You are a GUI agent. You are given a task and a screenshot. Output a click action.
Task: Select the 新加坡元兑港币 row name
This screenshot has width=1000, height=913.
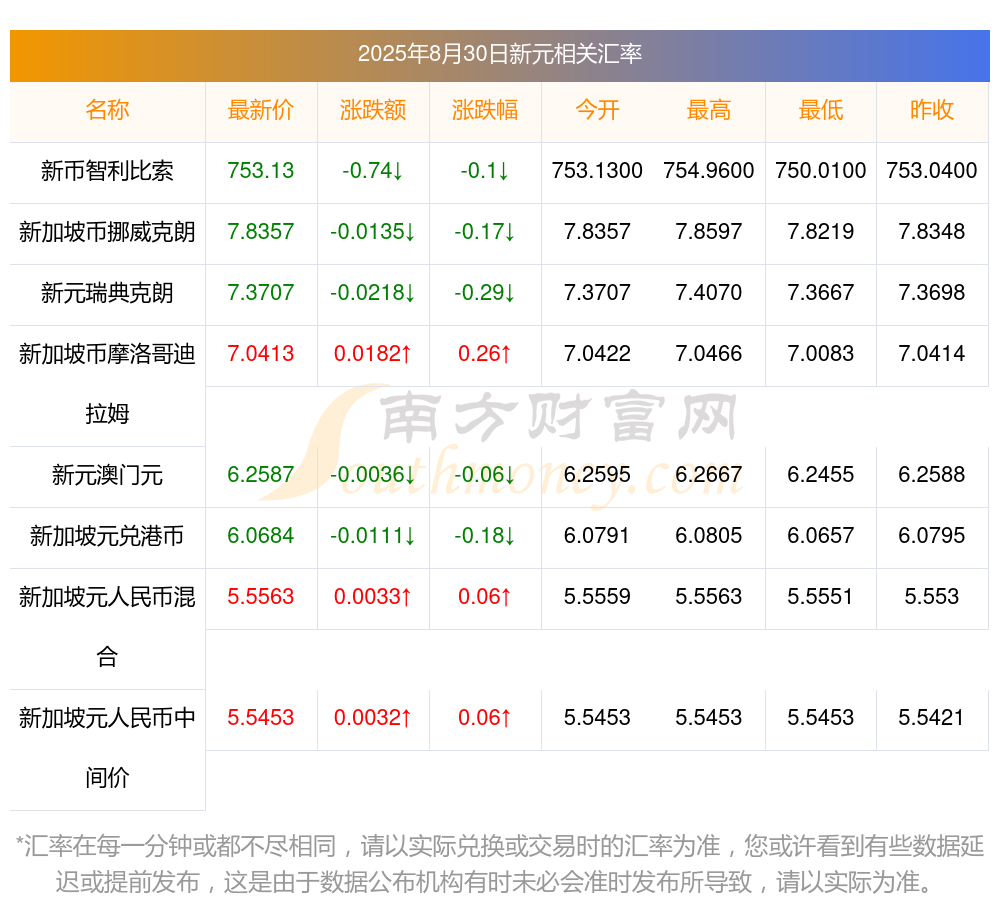pyautogui.click(x=107, y=536)
